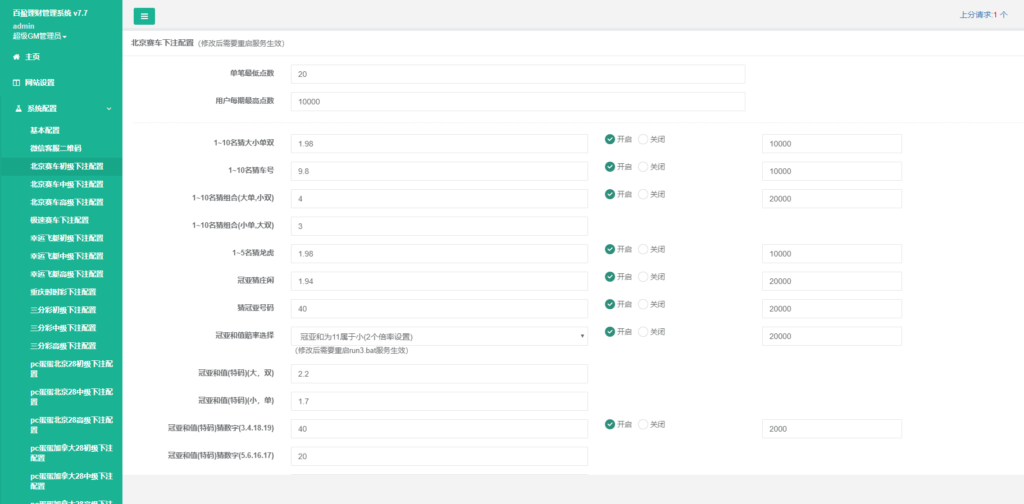Image resolution: width=1024 pixels, height=504 pixels.
Task: Collapse the 系统配置 menu chevron
Action: (109, 108)
